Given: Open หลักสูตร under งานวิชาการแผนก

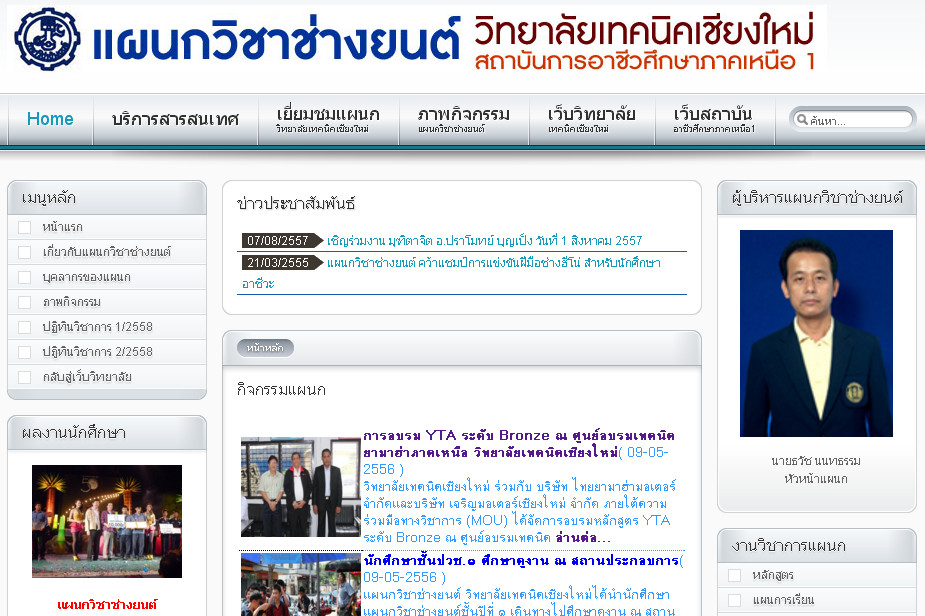Looking at the screenshot, I should click(772, 575).
